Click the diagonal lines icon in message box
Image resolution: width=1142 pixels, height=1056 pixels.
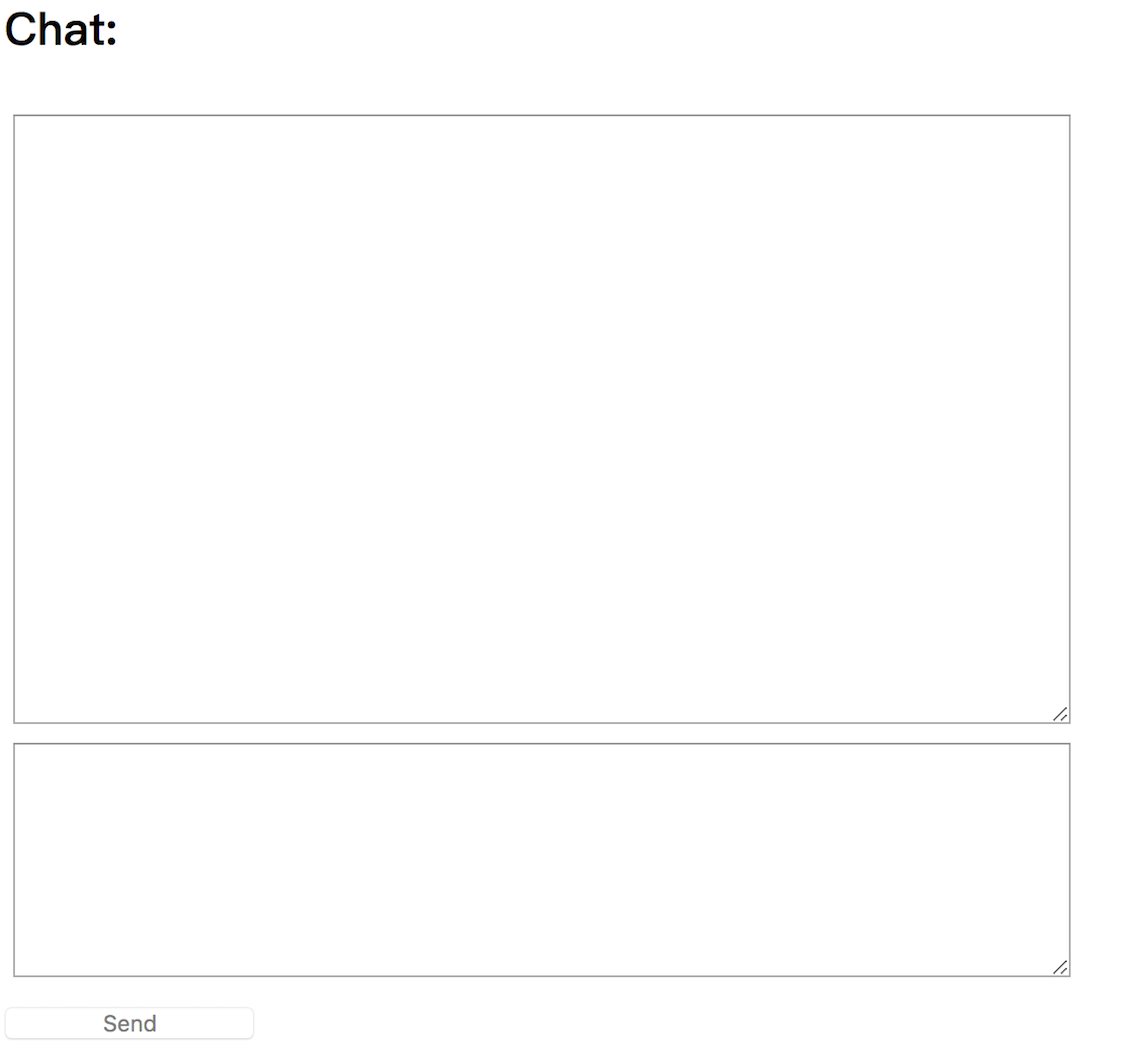tap(1060, 967)
